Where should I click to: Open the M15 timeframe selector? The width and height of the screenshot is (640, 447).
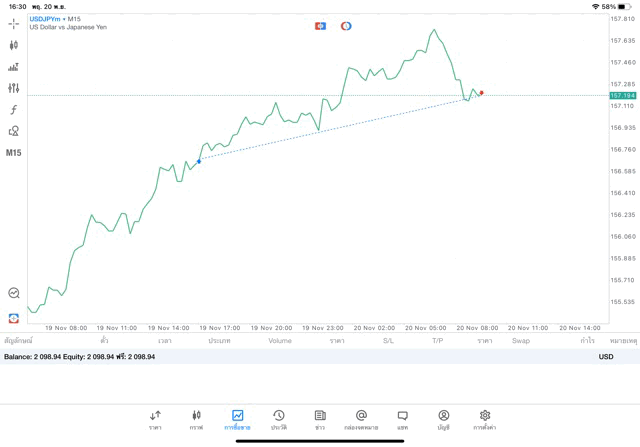[x=13, y=153]
